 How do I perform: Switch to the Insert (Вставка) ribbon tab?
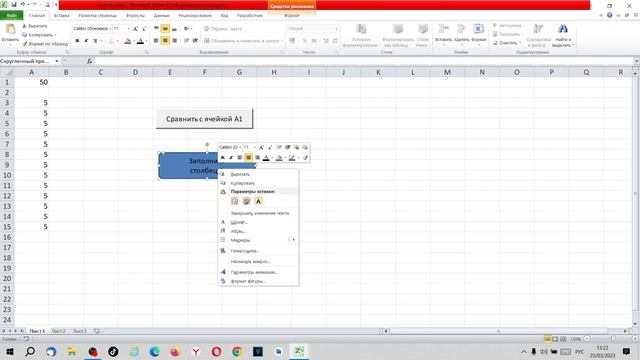[62, 16]
